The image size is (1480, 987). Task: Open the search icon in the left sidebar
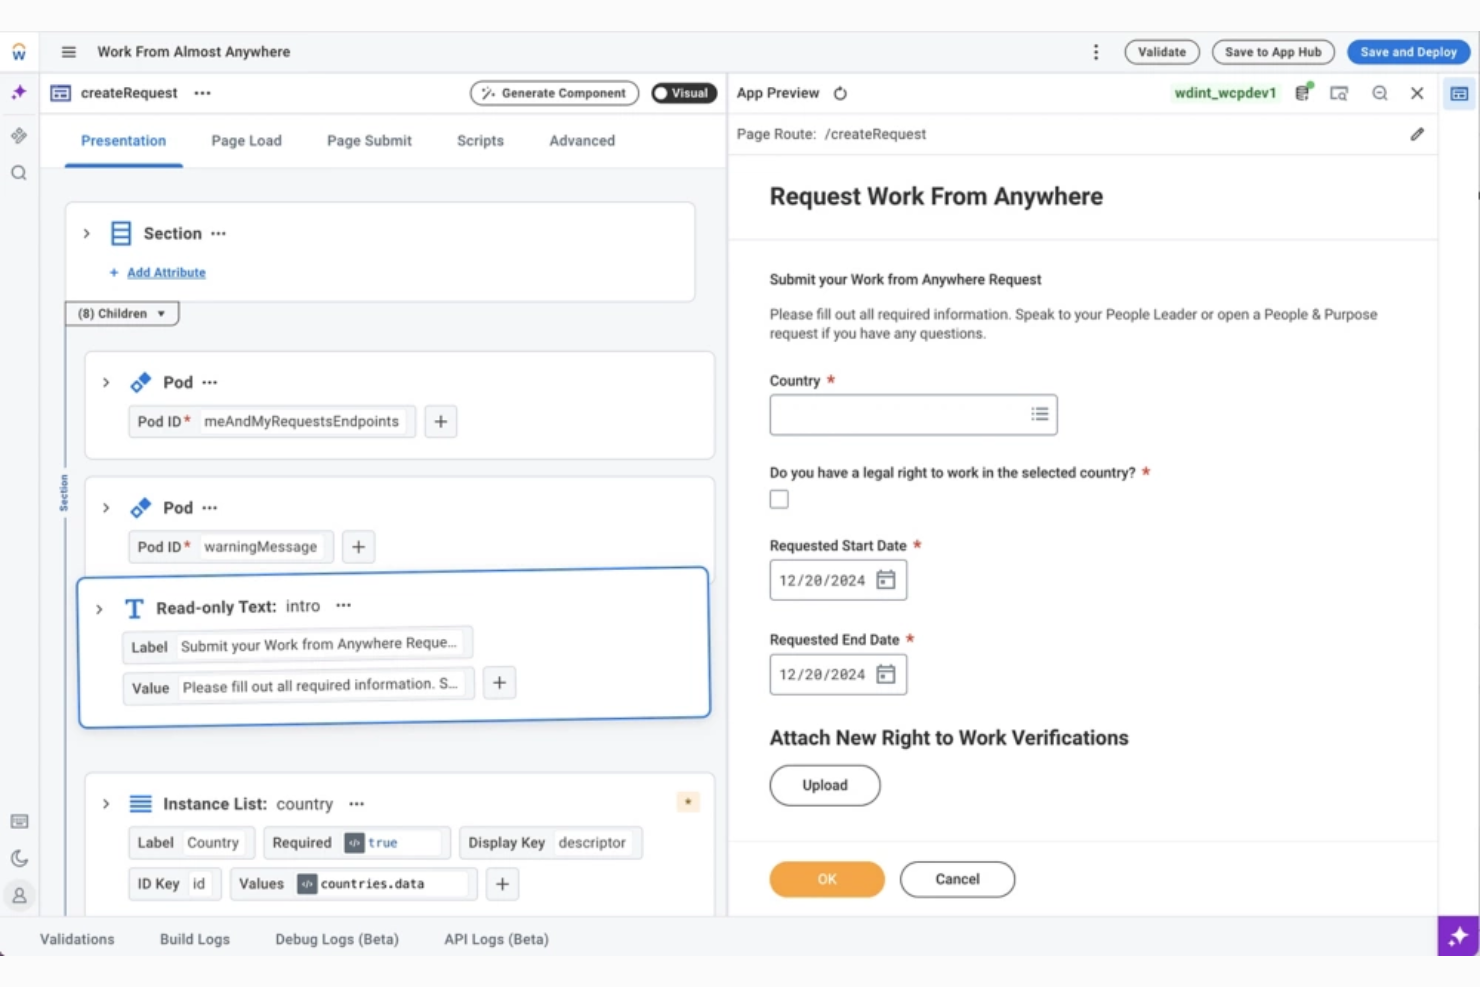tap(18, 172)
